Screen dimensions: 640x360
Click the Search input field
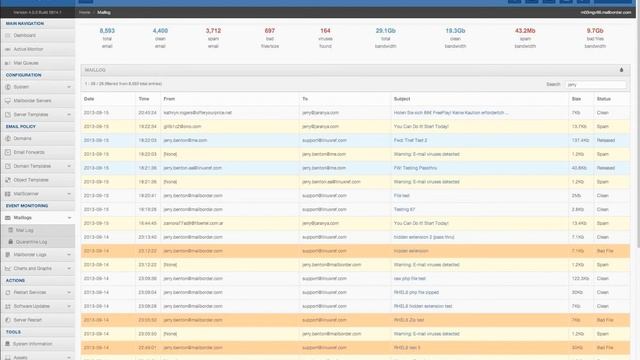tap(595, 84)
